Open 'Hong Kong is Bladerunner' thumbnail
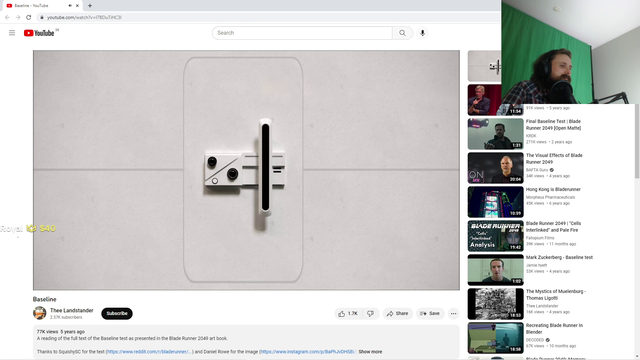This screenshot has height=360, width=640. 496,202
